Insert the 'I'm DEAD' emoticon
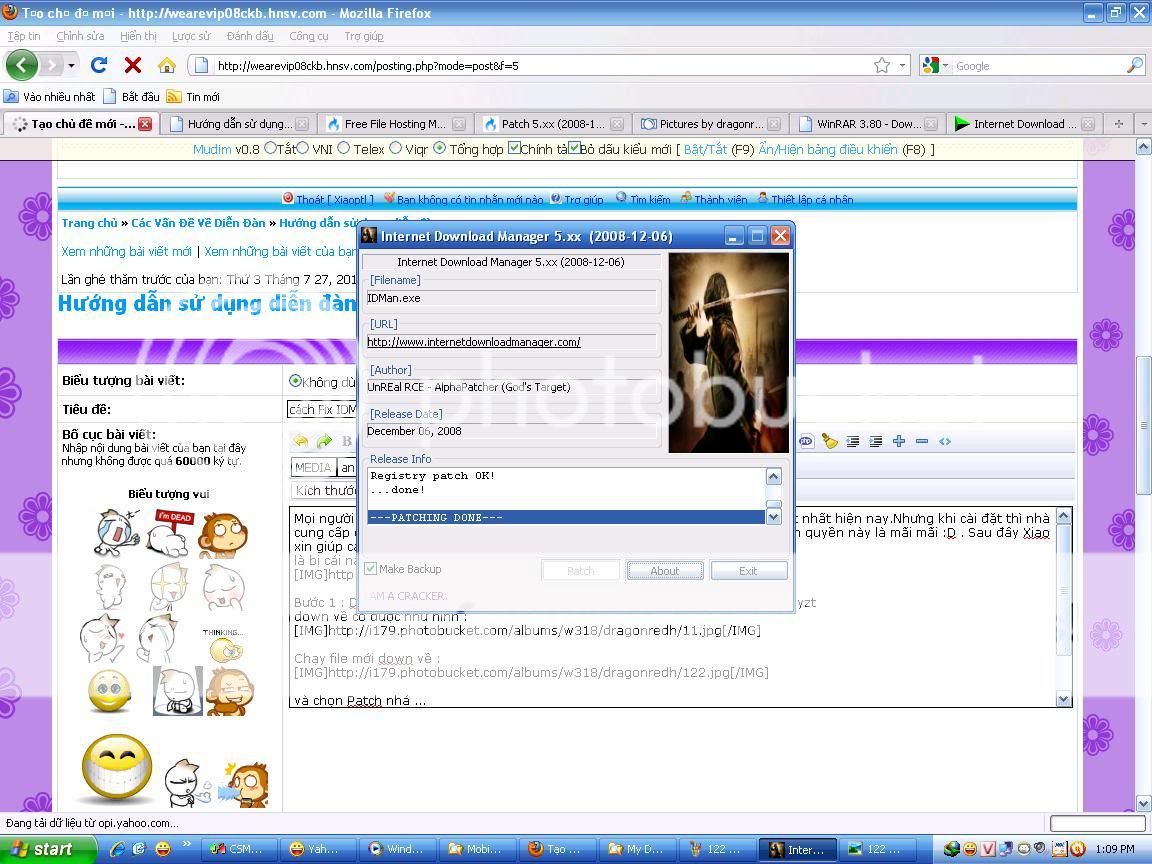The height and width of the screenshot is (864, 1152). click(170, 533)
